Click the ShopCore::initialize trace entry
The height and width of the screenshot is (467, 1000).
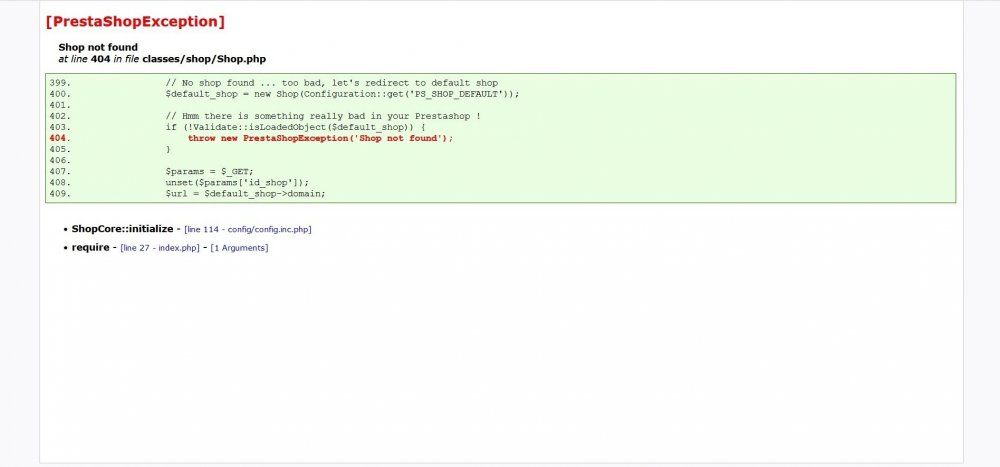pos(122,229)
